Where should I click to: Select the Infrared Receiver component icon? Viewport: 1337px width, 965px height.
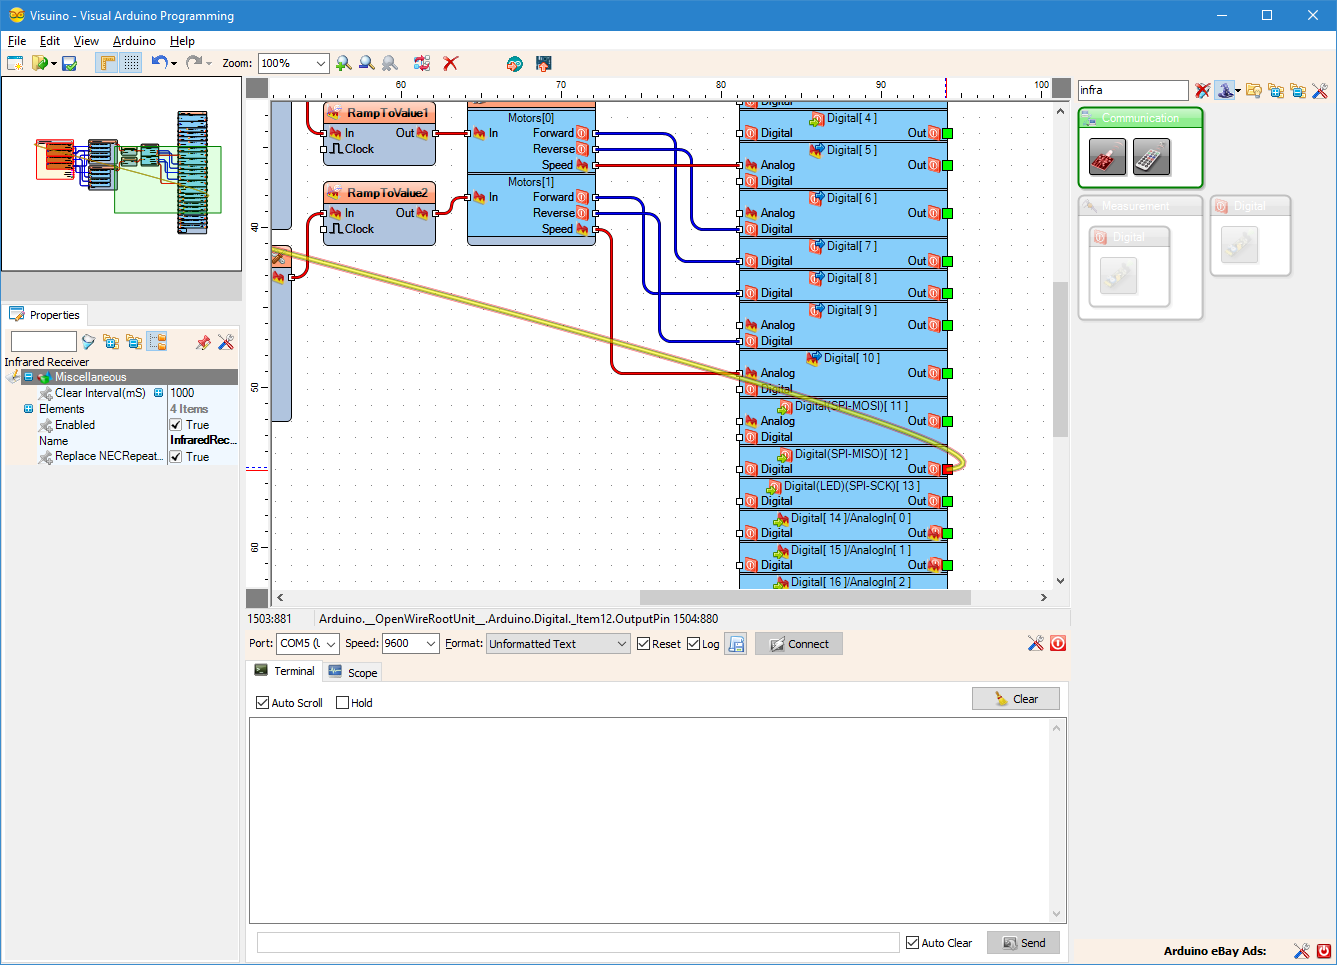1107,157
